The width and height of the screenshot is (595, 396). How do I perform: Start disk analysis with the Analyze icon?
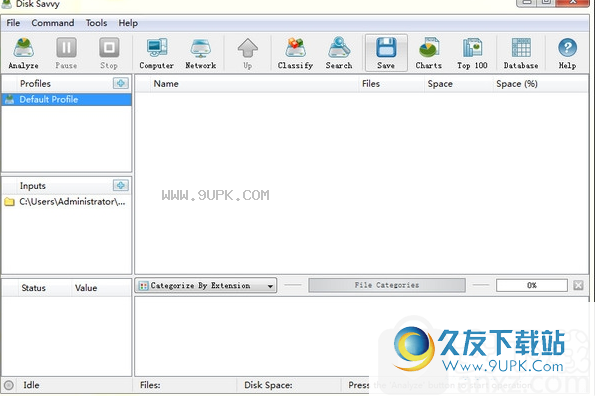click(24, 48)
